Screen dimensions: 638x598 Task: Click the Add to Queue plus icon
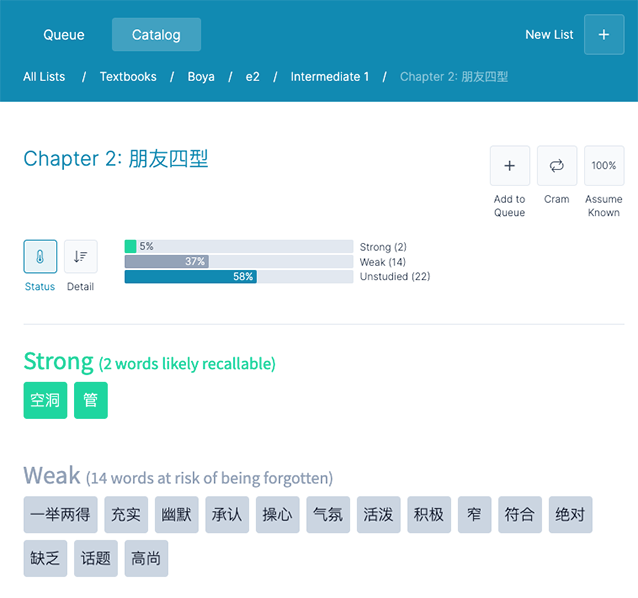click(x=509, y=166)
